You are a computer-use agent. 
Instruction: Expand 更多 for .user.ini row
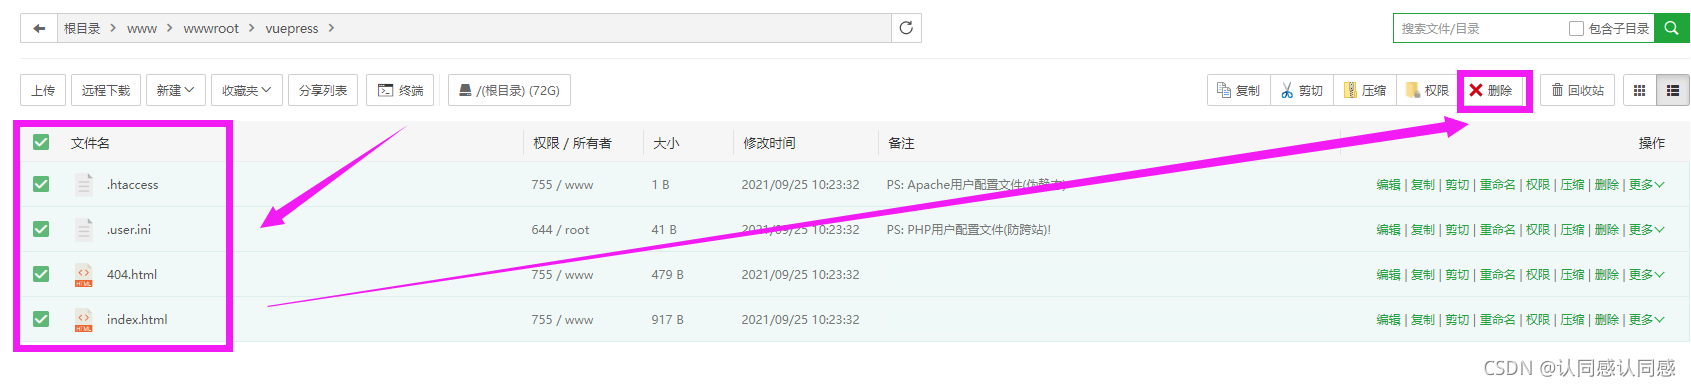click(1646, 229)
